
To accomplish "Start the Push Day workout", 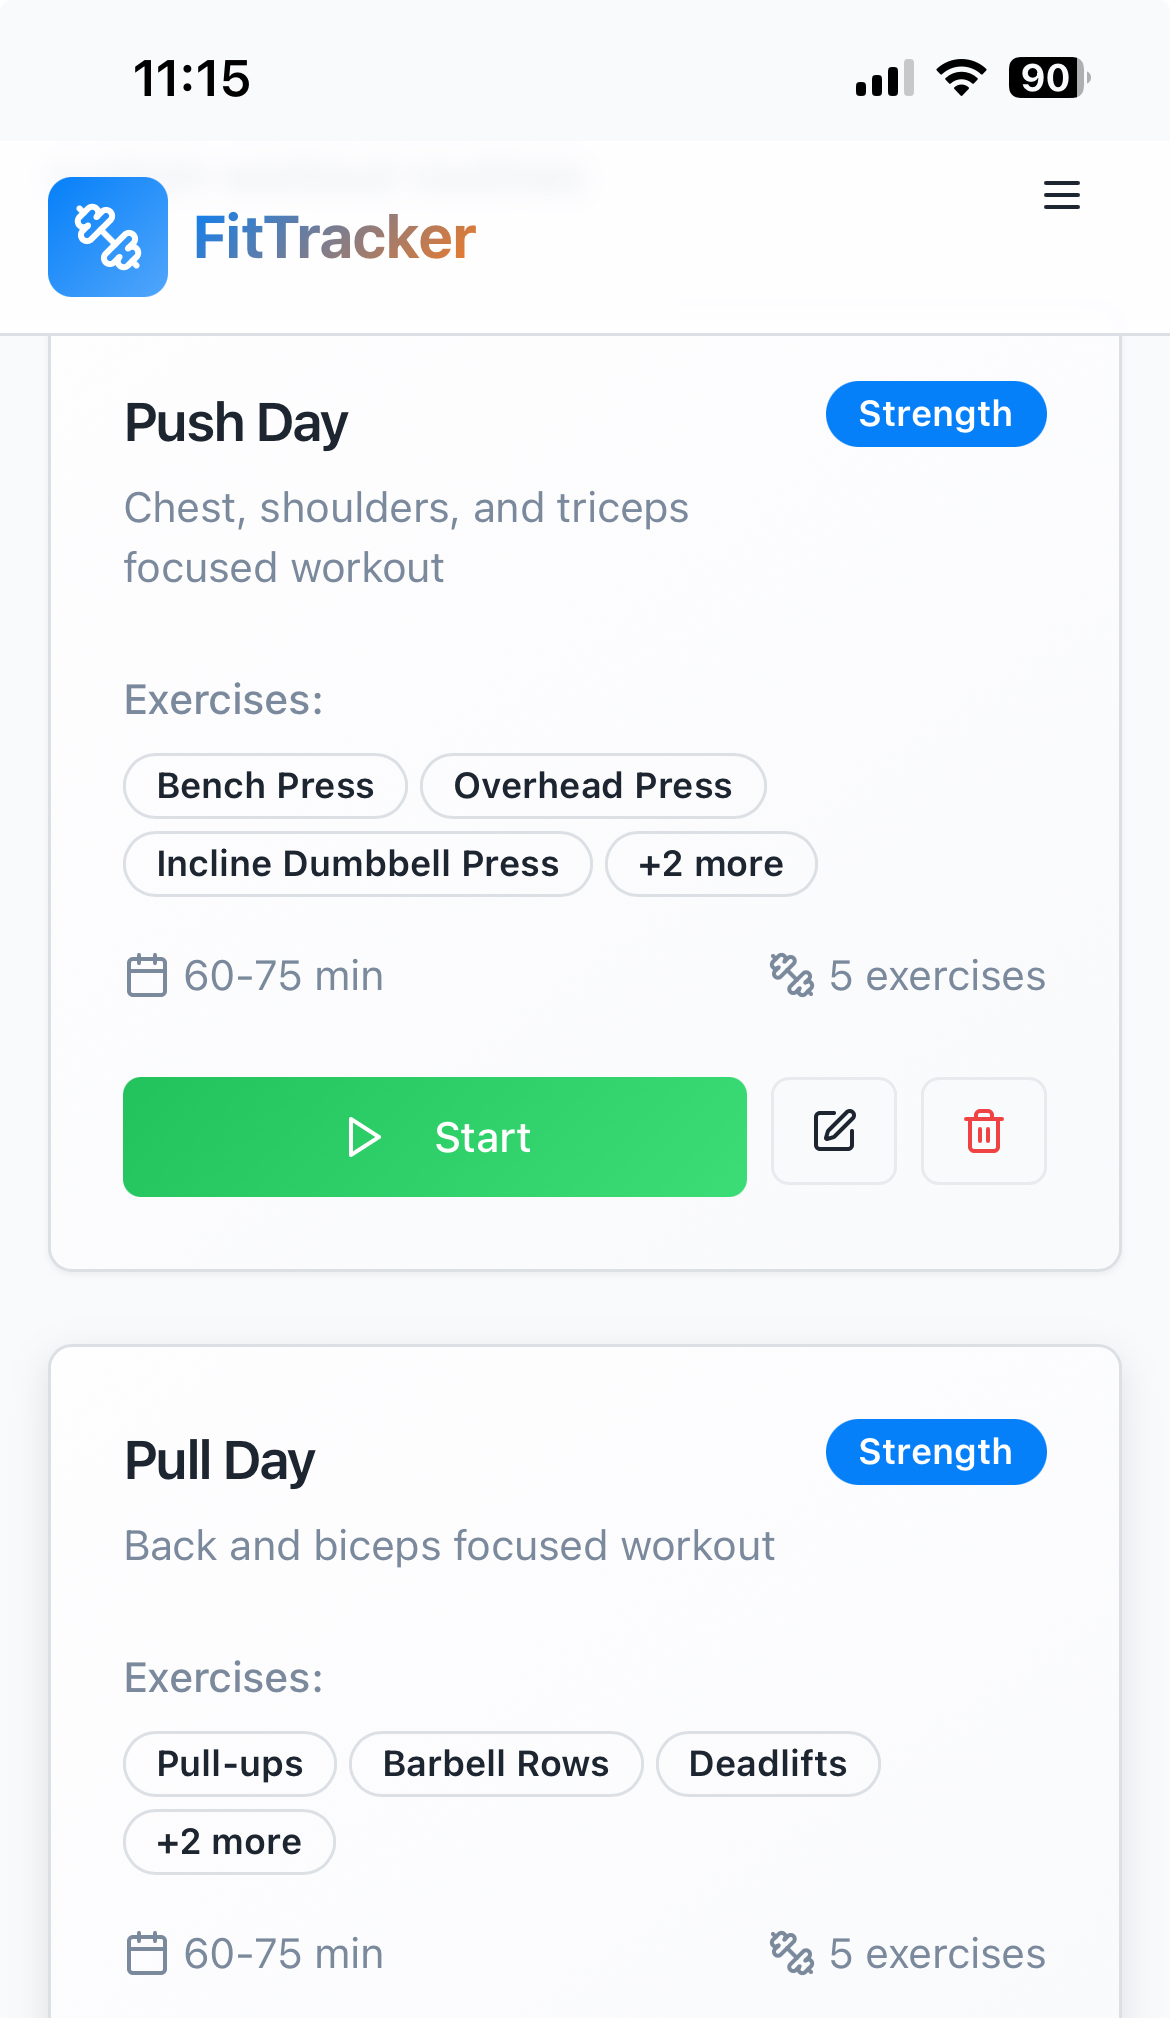I will 435,1137.
